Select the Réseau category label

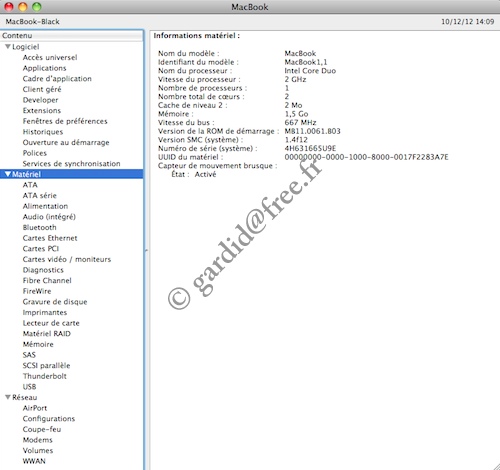[x=25, y=397]
